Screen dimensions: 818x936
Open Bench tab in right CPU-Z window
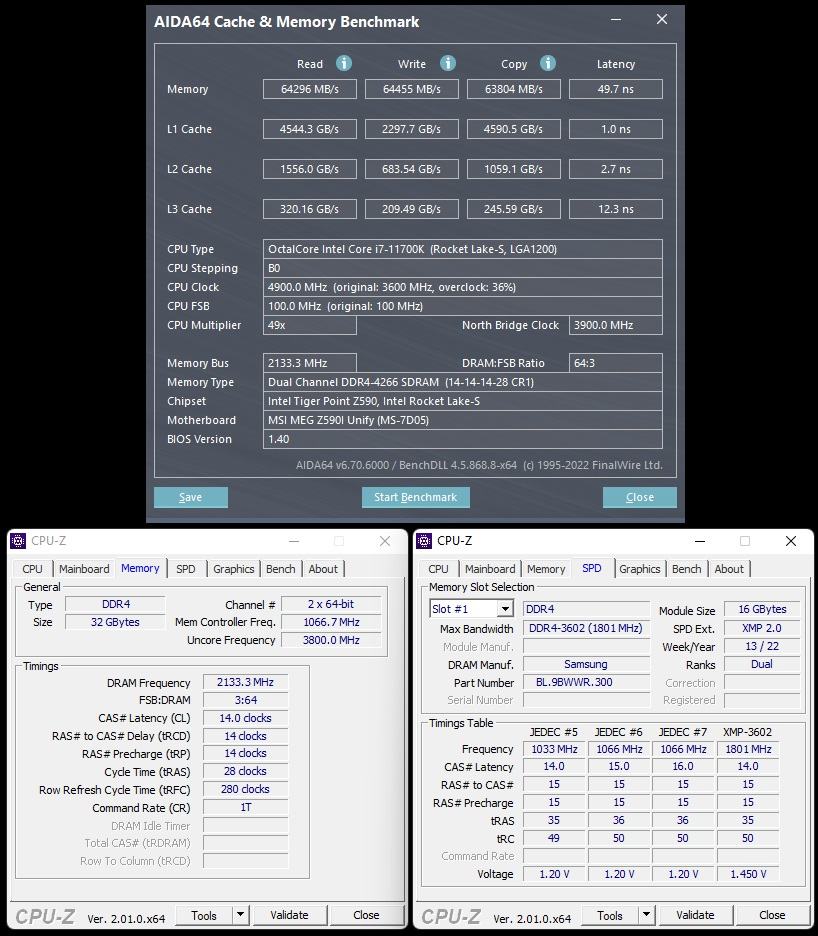coord(687,569)
